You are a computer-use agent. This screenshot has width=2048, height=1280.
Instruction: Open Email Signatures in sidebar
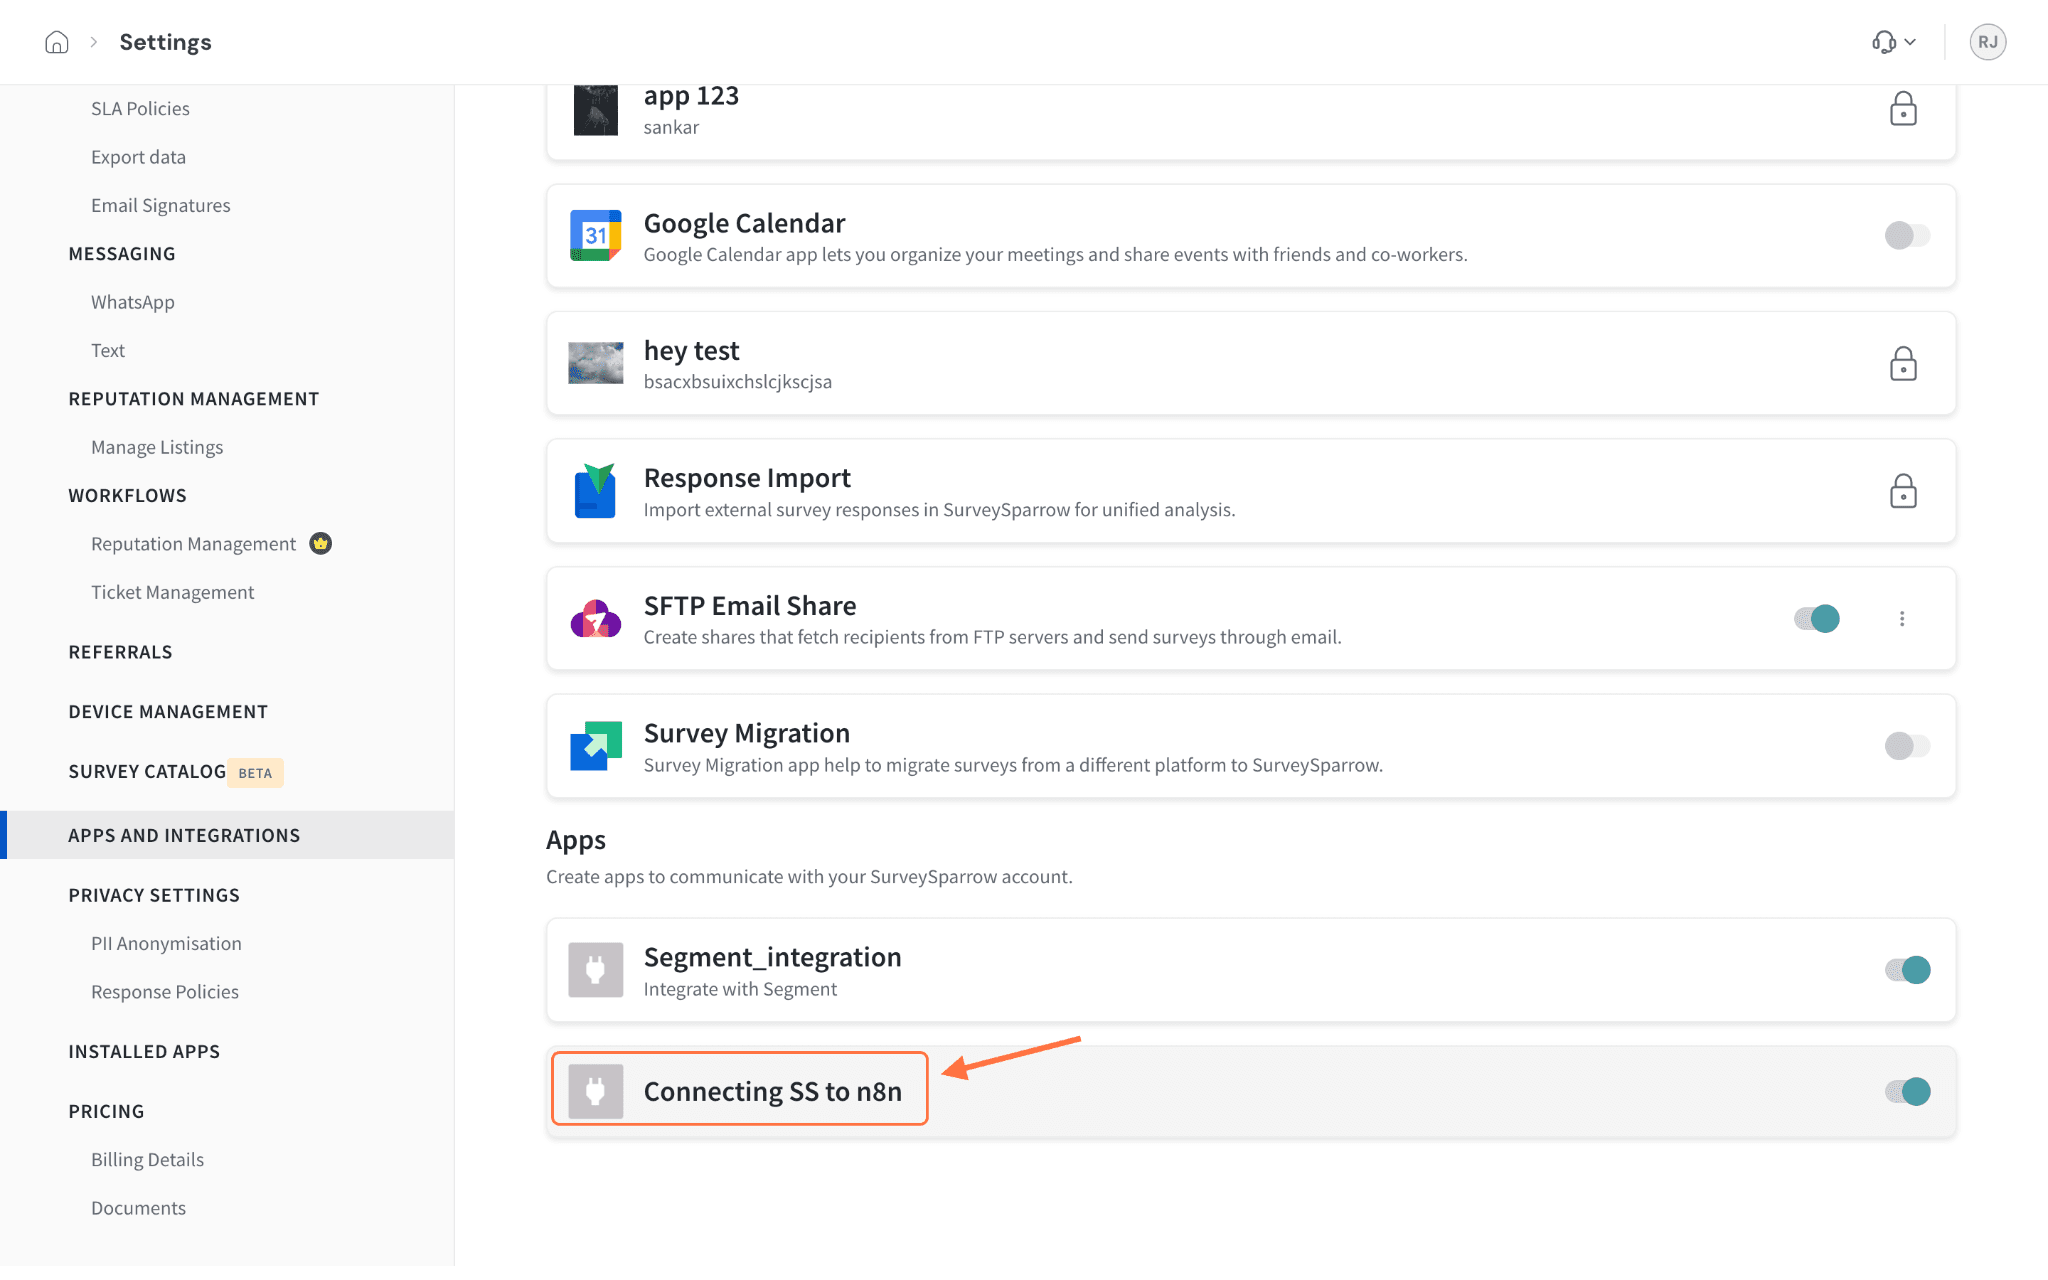[160, 205]
